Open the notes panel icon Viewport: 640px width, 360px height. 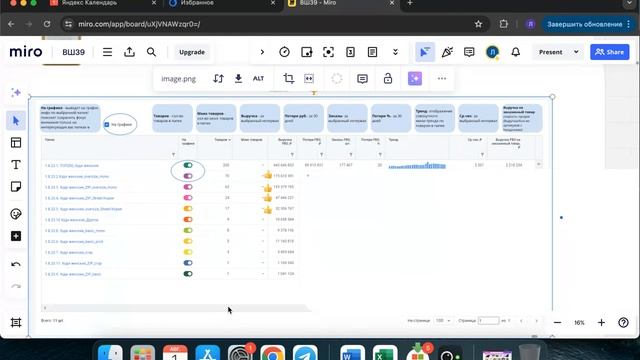(372, 52)
